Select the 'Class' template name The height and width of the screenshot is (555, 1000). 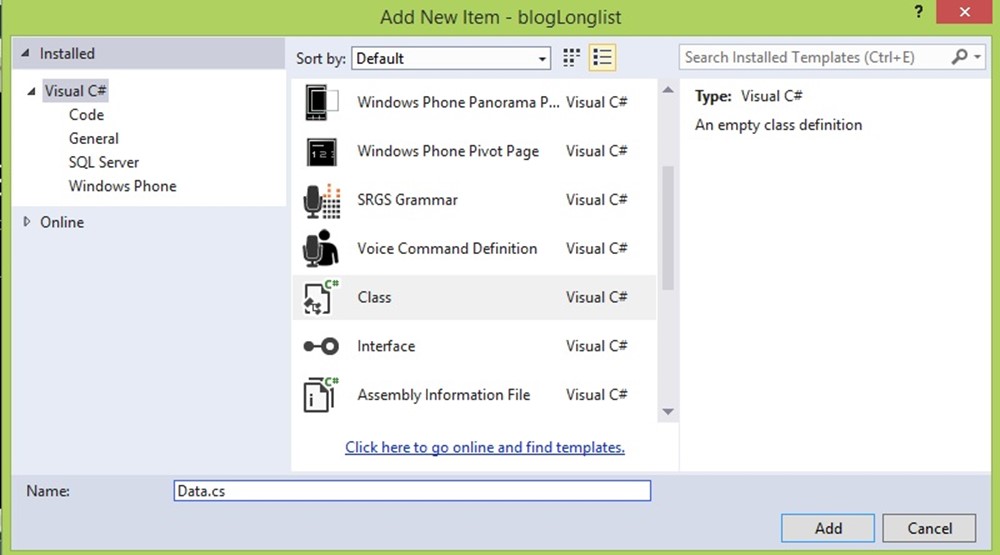point(374,297)
